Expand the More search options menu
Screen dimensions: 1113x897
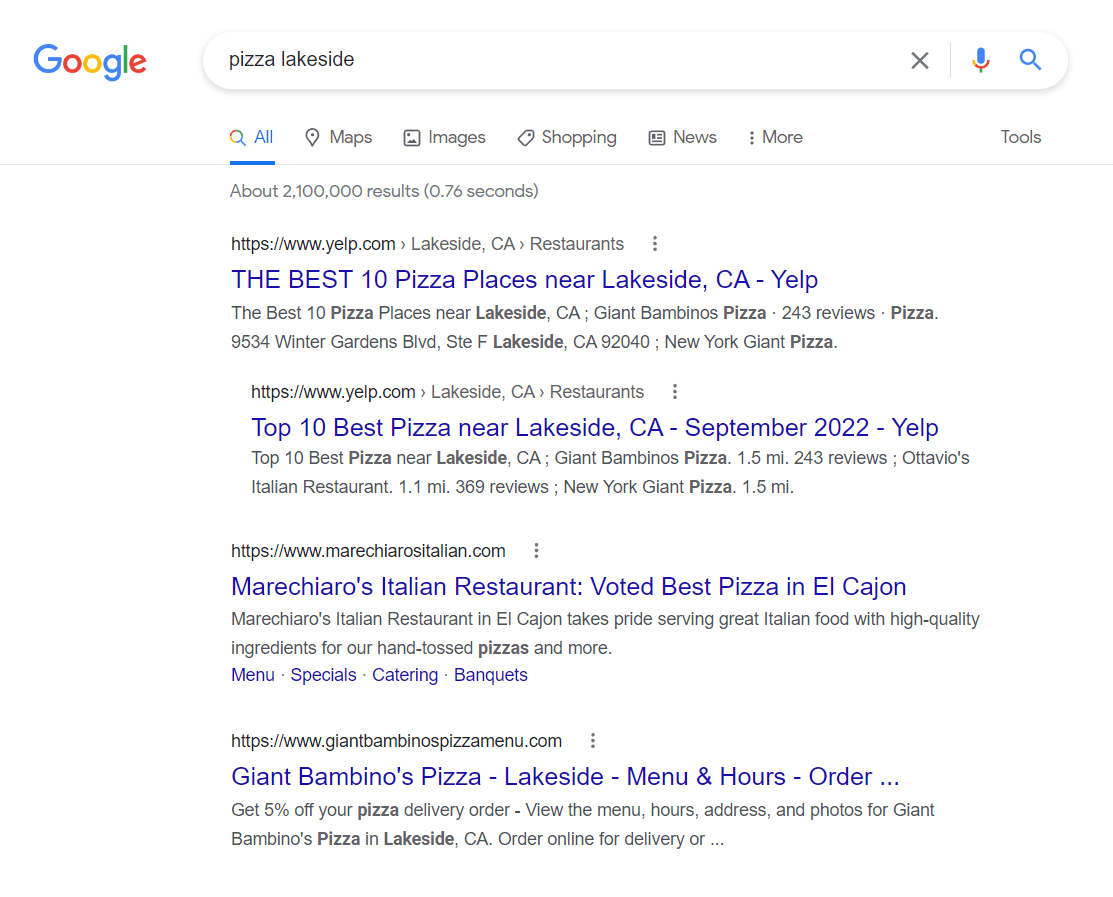click(x=775, y=137)
